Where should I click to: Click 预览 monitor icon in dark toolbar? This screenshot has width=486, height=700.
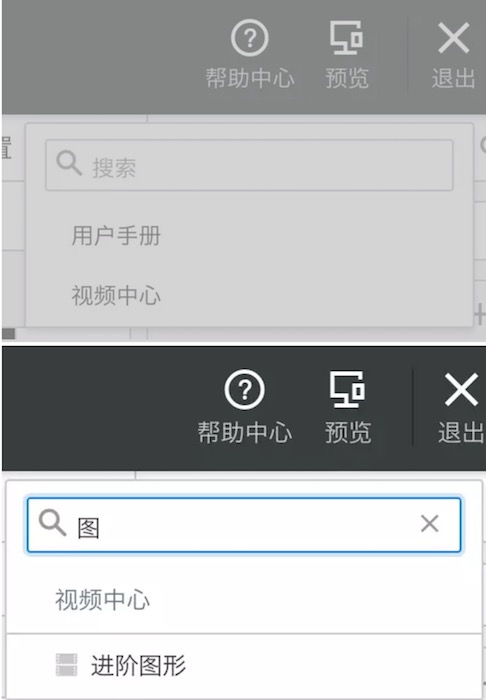[347, 389]
